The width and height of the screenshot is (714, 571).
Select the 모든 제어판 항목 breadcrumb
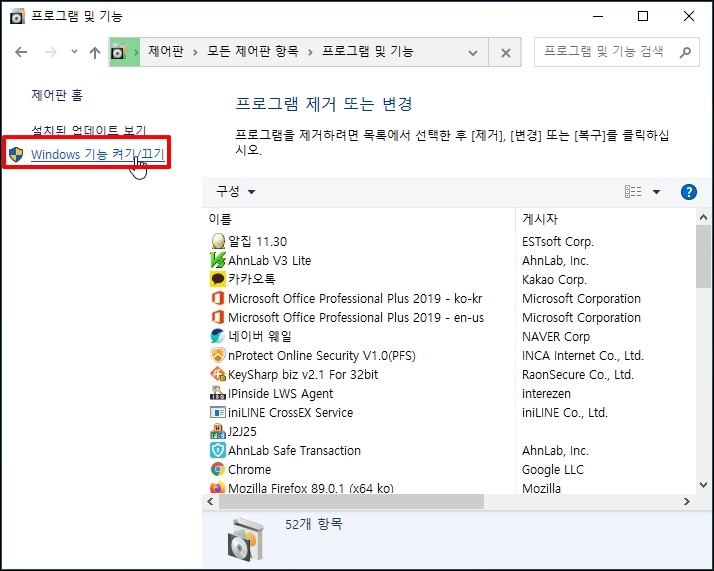click(253, 51)
